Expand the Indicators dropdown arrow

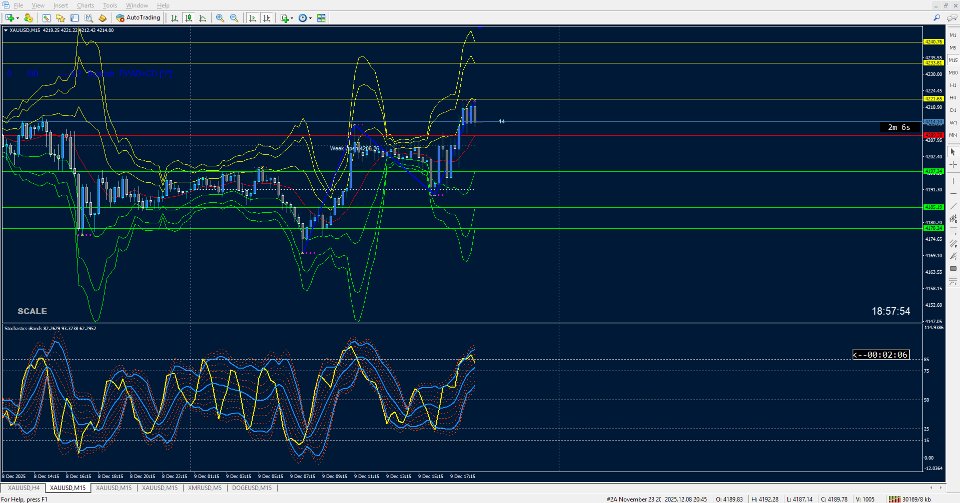(293, 18)
